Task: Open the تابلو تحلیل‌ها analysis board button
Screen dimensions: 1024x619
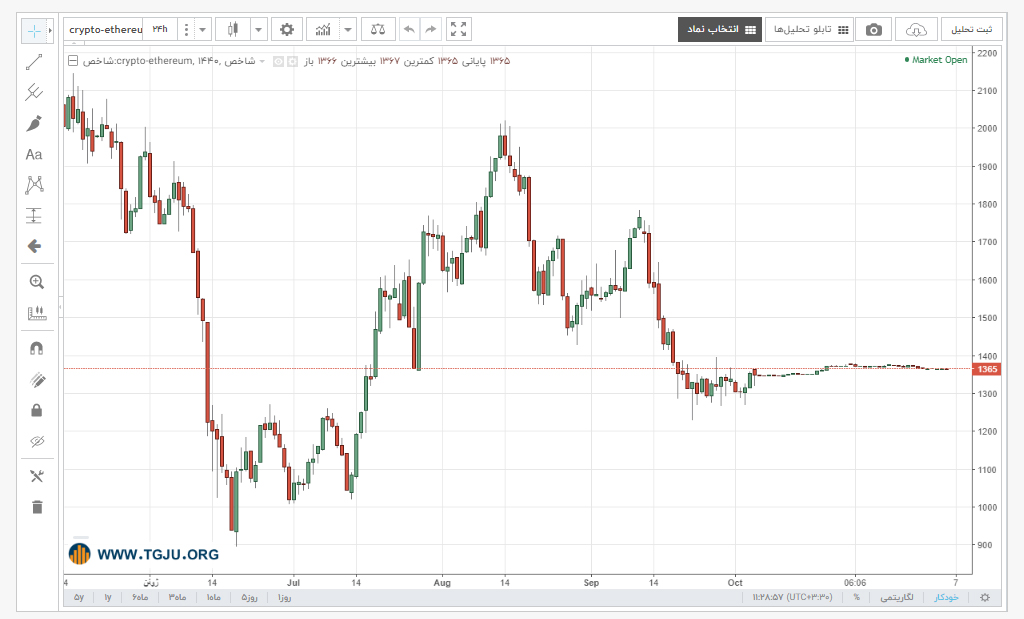Action: click(x=809, y=29)
